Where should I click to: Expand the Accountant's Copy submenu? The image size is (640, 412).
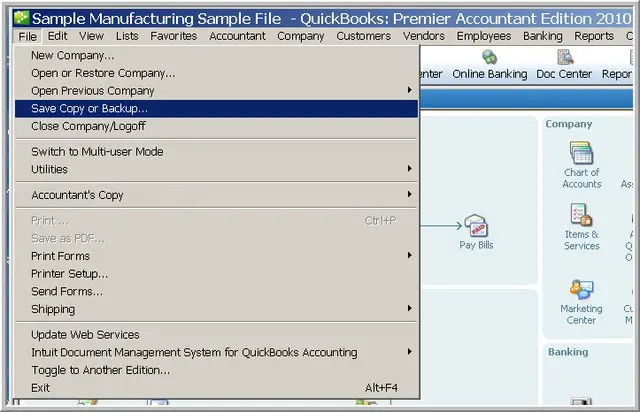tap(216, 195)
